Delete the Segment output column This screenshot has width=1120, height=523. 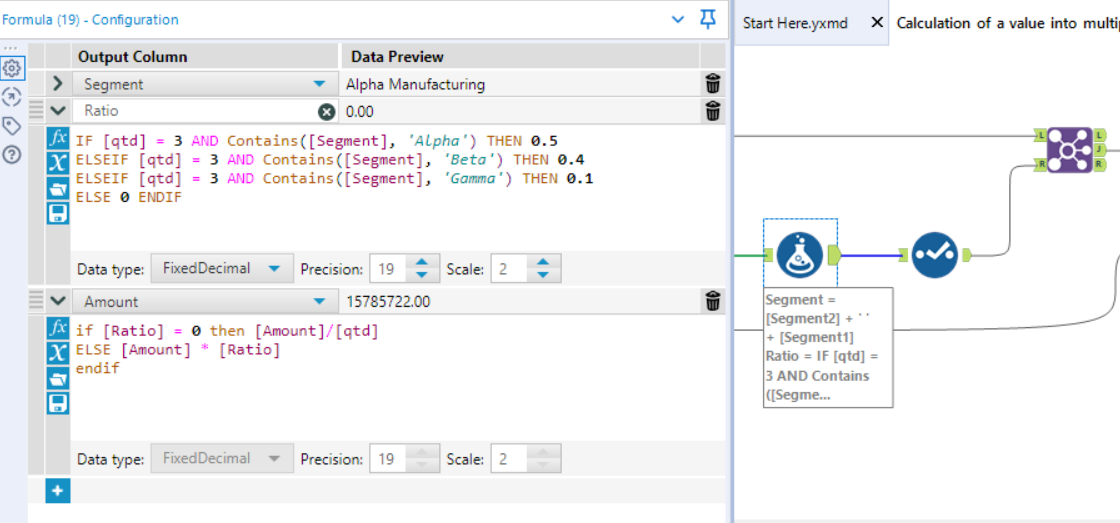tap(712, 84)
